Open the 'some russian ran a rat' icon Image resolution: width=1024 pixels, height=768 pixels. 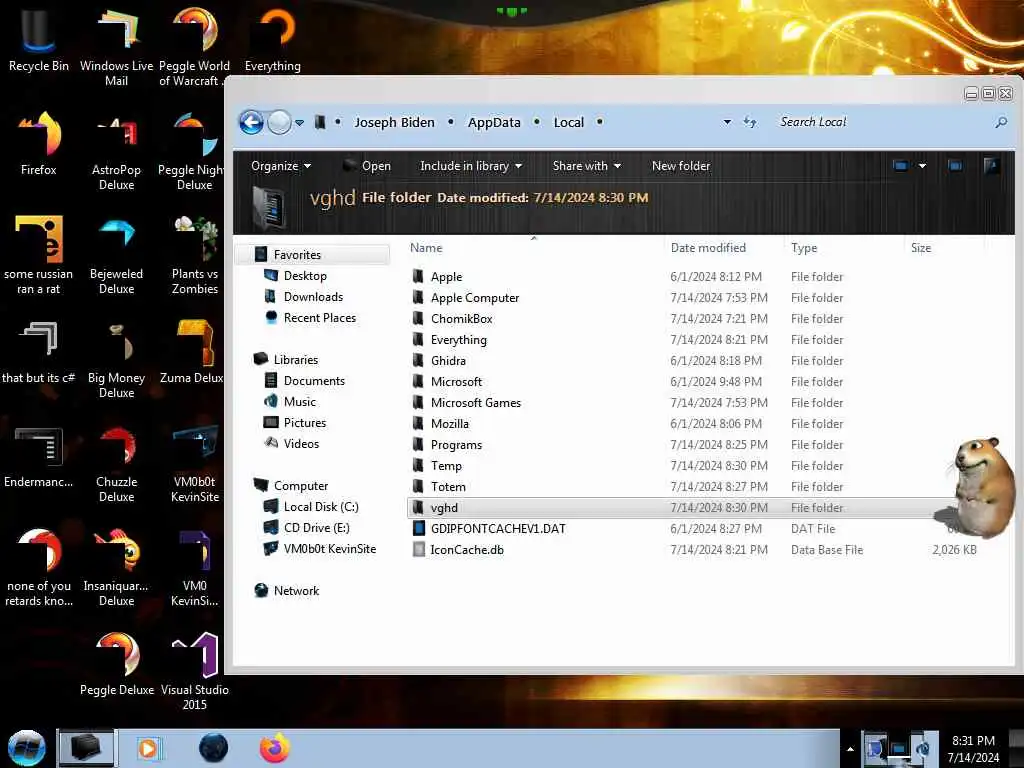(38, 255)
